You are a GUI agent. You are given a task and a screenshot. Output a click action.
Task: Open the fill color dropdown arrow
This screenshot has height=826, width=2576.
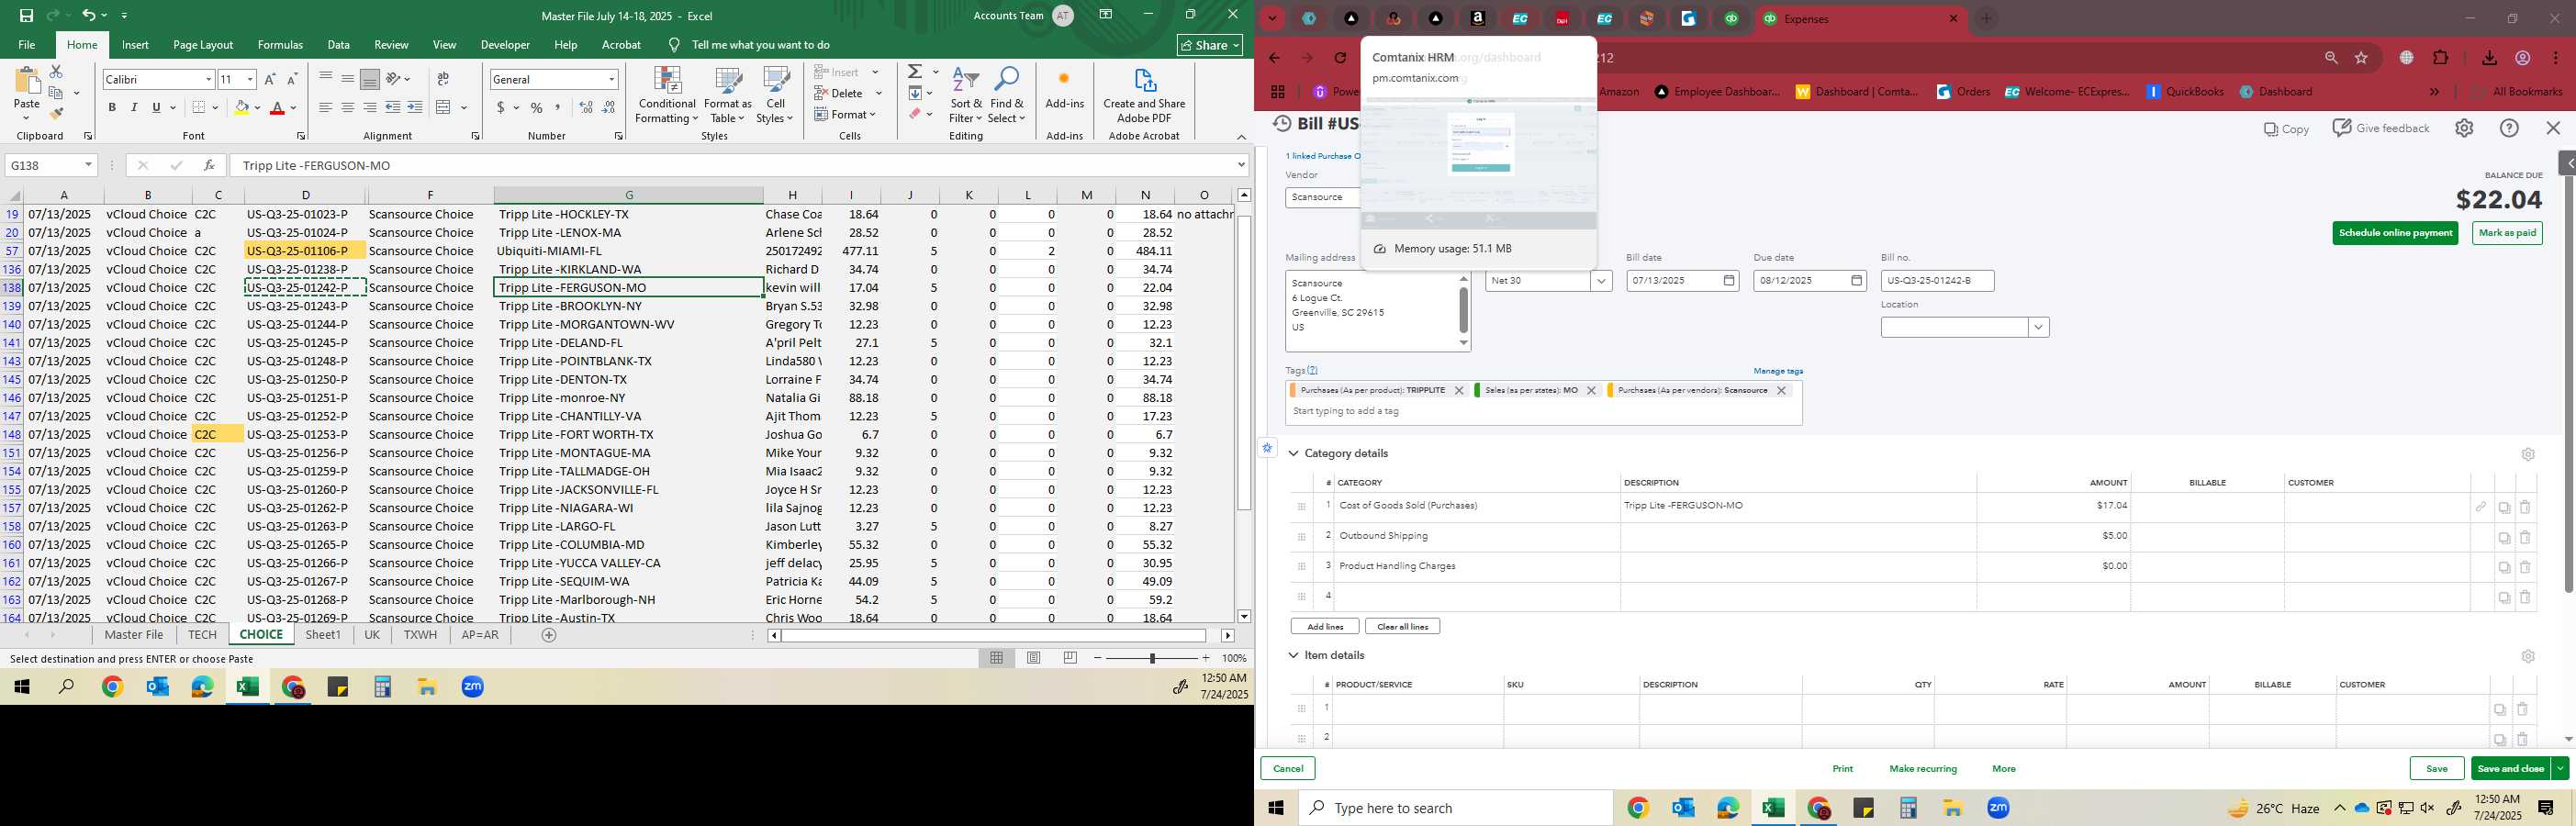pos(257,108)
